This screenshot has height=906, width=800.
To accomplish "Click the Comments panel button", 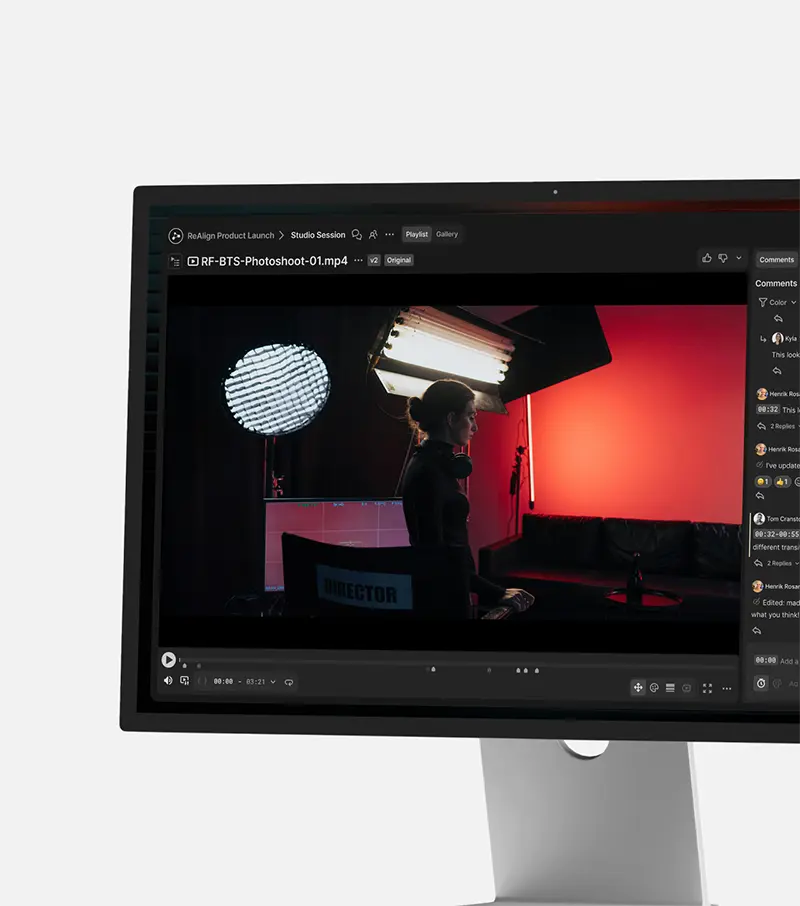I will 777,260.
